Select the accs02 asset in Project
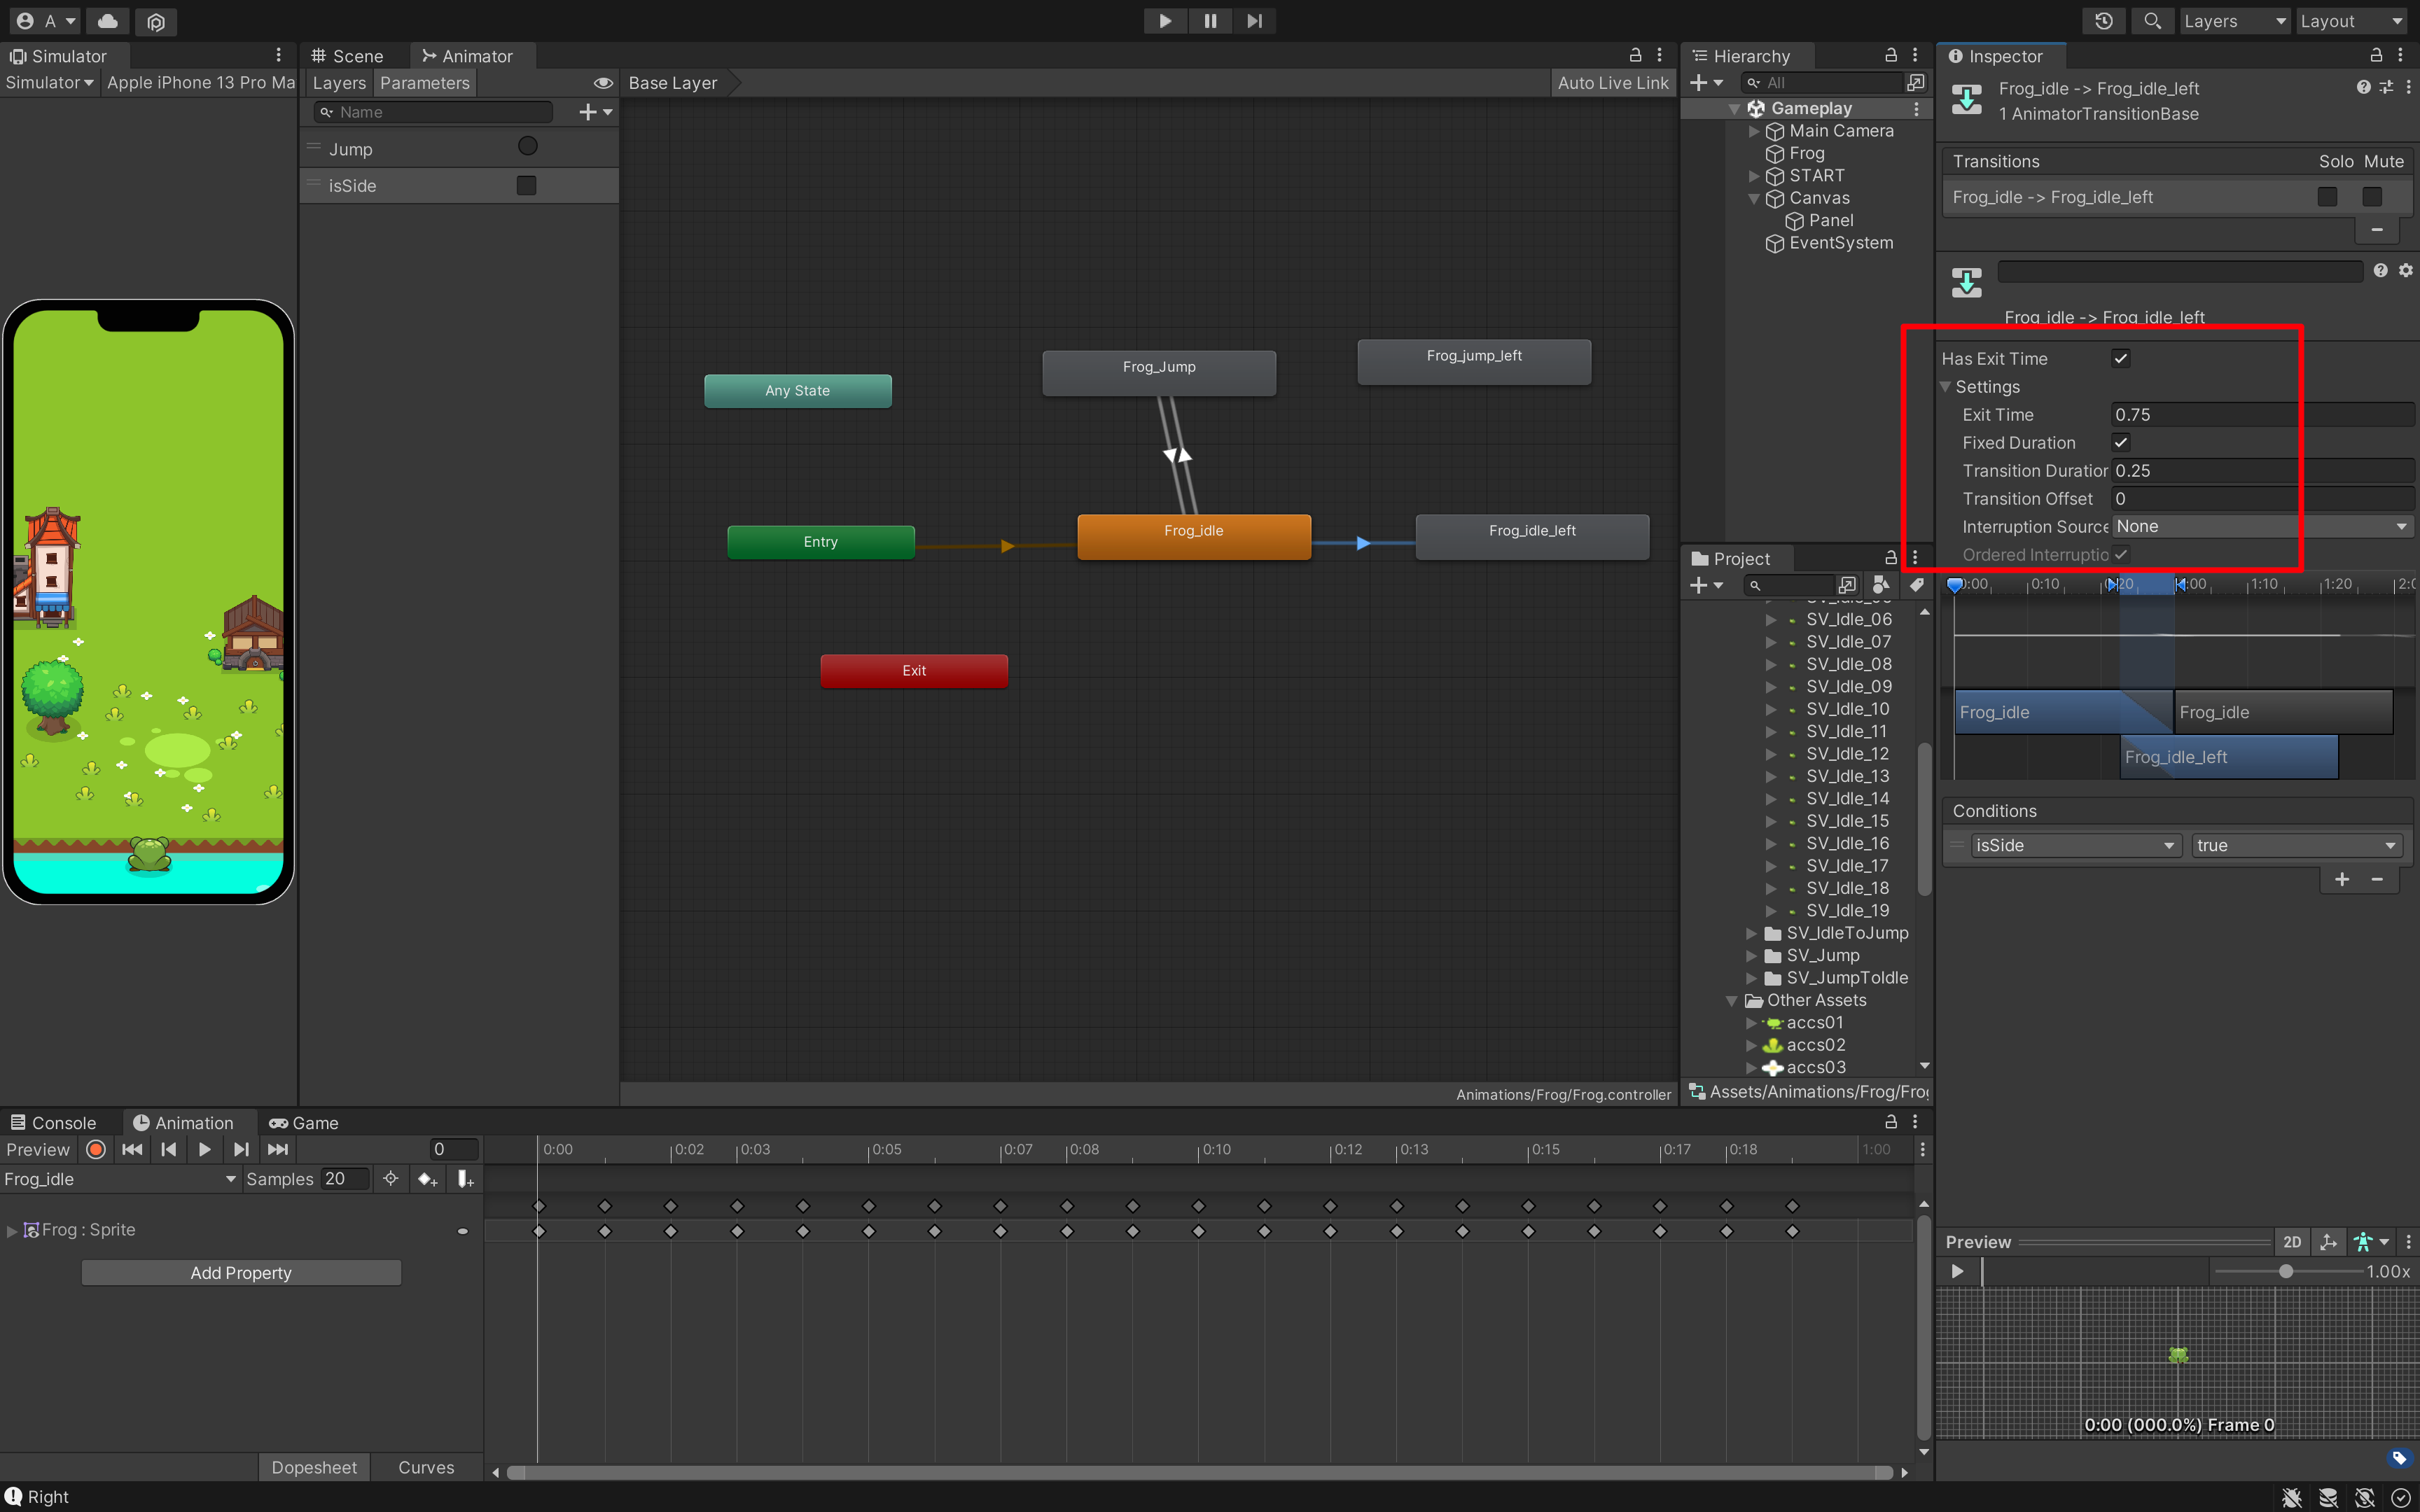The height and width of the screenshot is (1512, 2420). [1815, 1045]
